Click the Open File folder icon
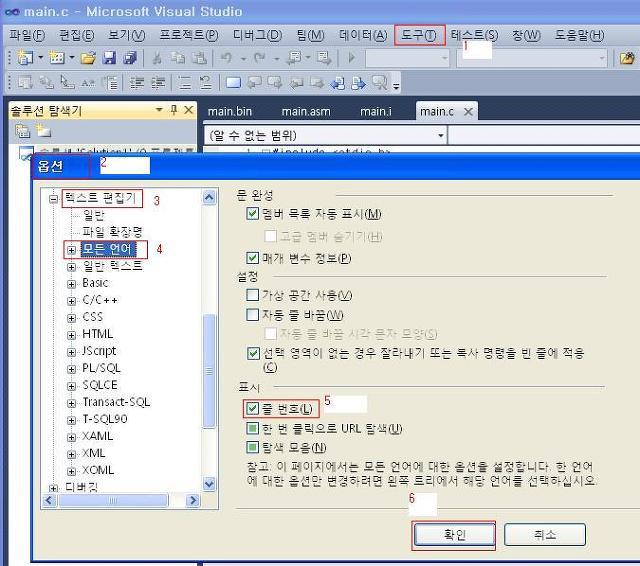Viewport: 640px width, 566px height. [x=88, y=58]
